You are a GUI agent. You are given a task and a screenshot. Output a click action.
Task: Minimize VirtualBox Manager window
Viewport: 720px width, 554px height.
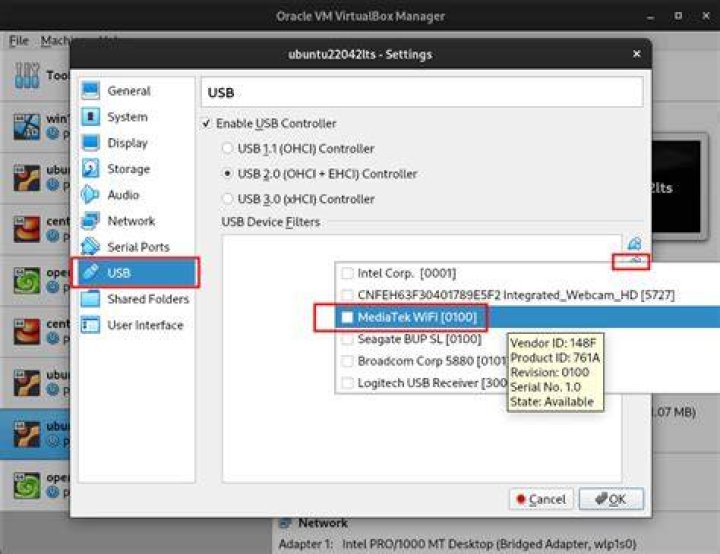coord(650,16)
